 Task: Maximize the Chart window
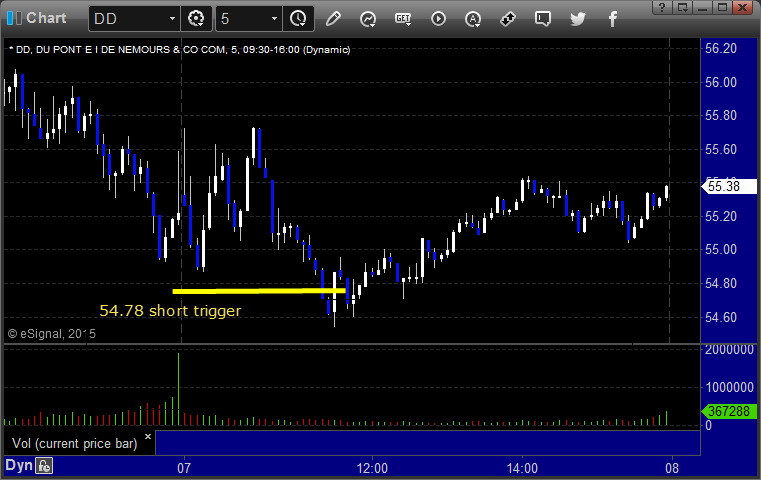tap(722, 7)
